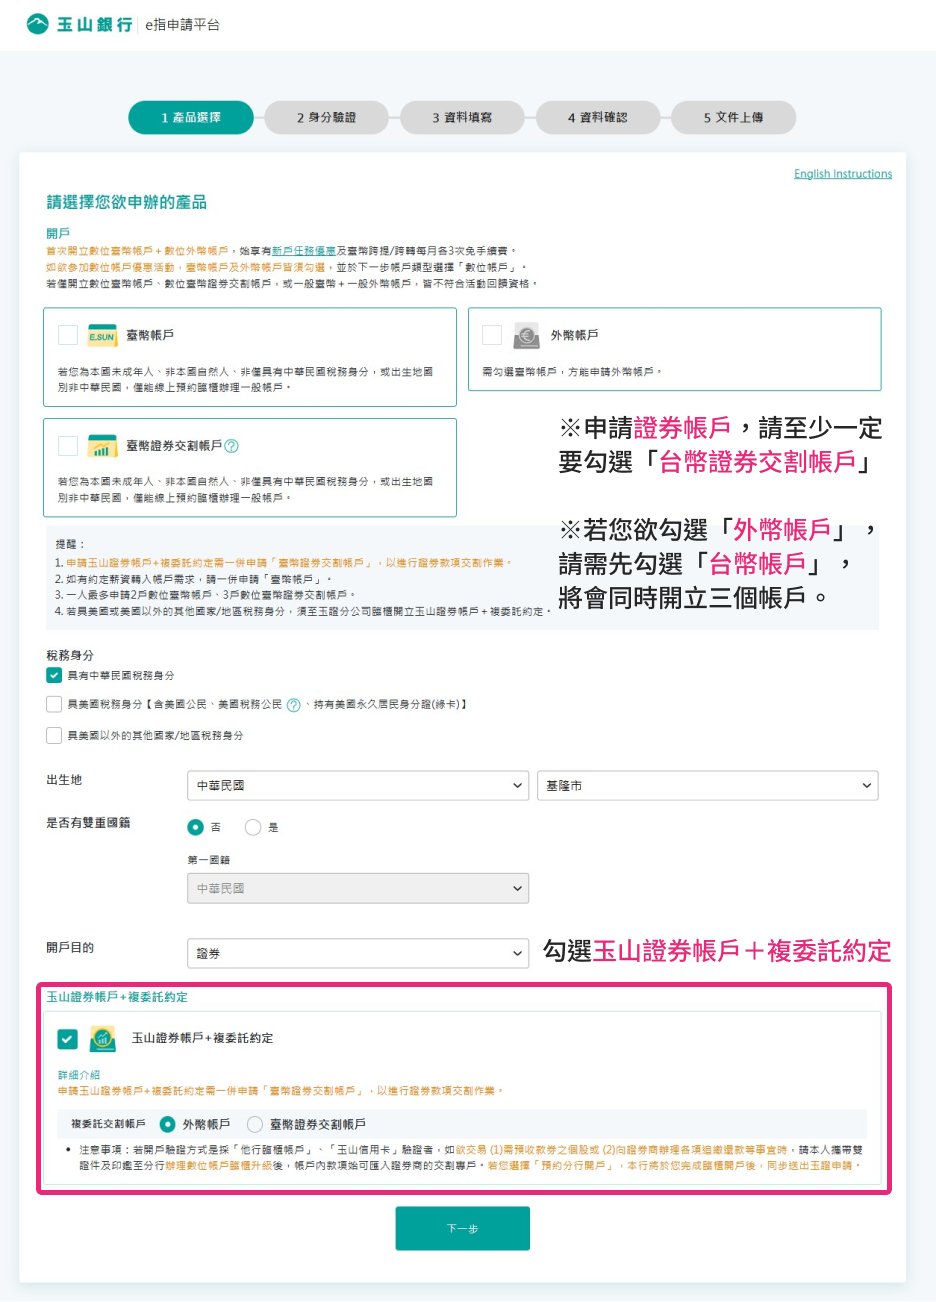Check the 具美國稅務身分 option
Image resolution: width=936 pixels, height=1302 pixels.
54,705
